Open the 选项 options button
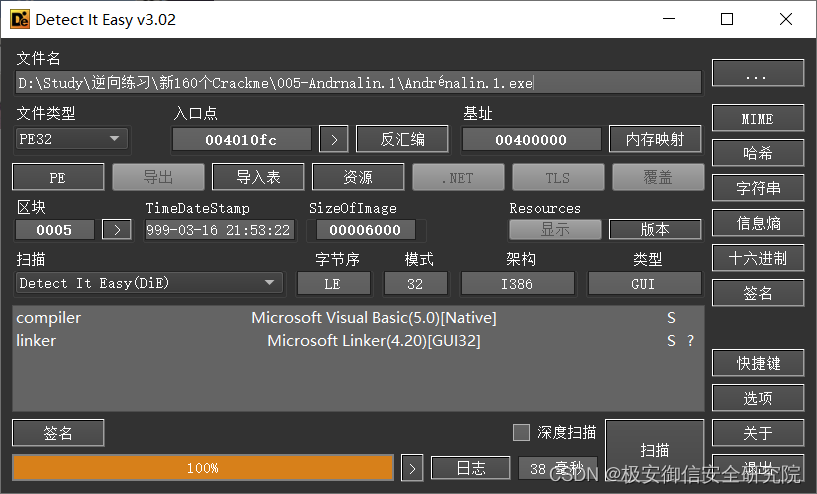Viewport: 817px width, 494px height. pos(758,398)
